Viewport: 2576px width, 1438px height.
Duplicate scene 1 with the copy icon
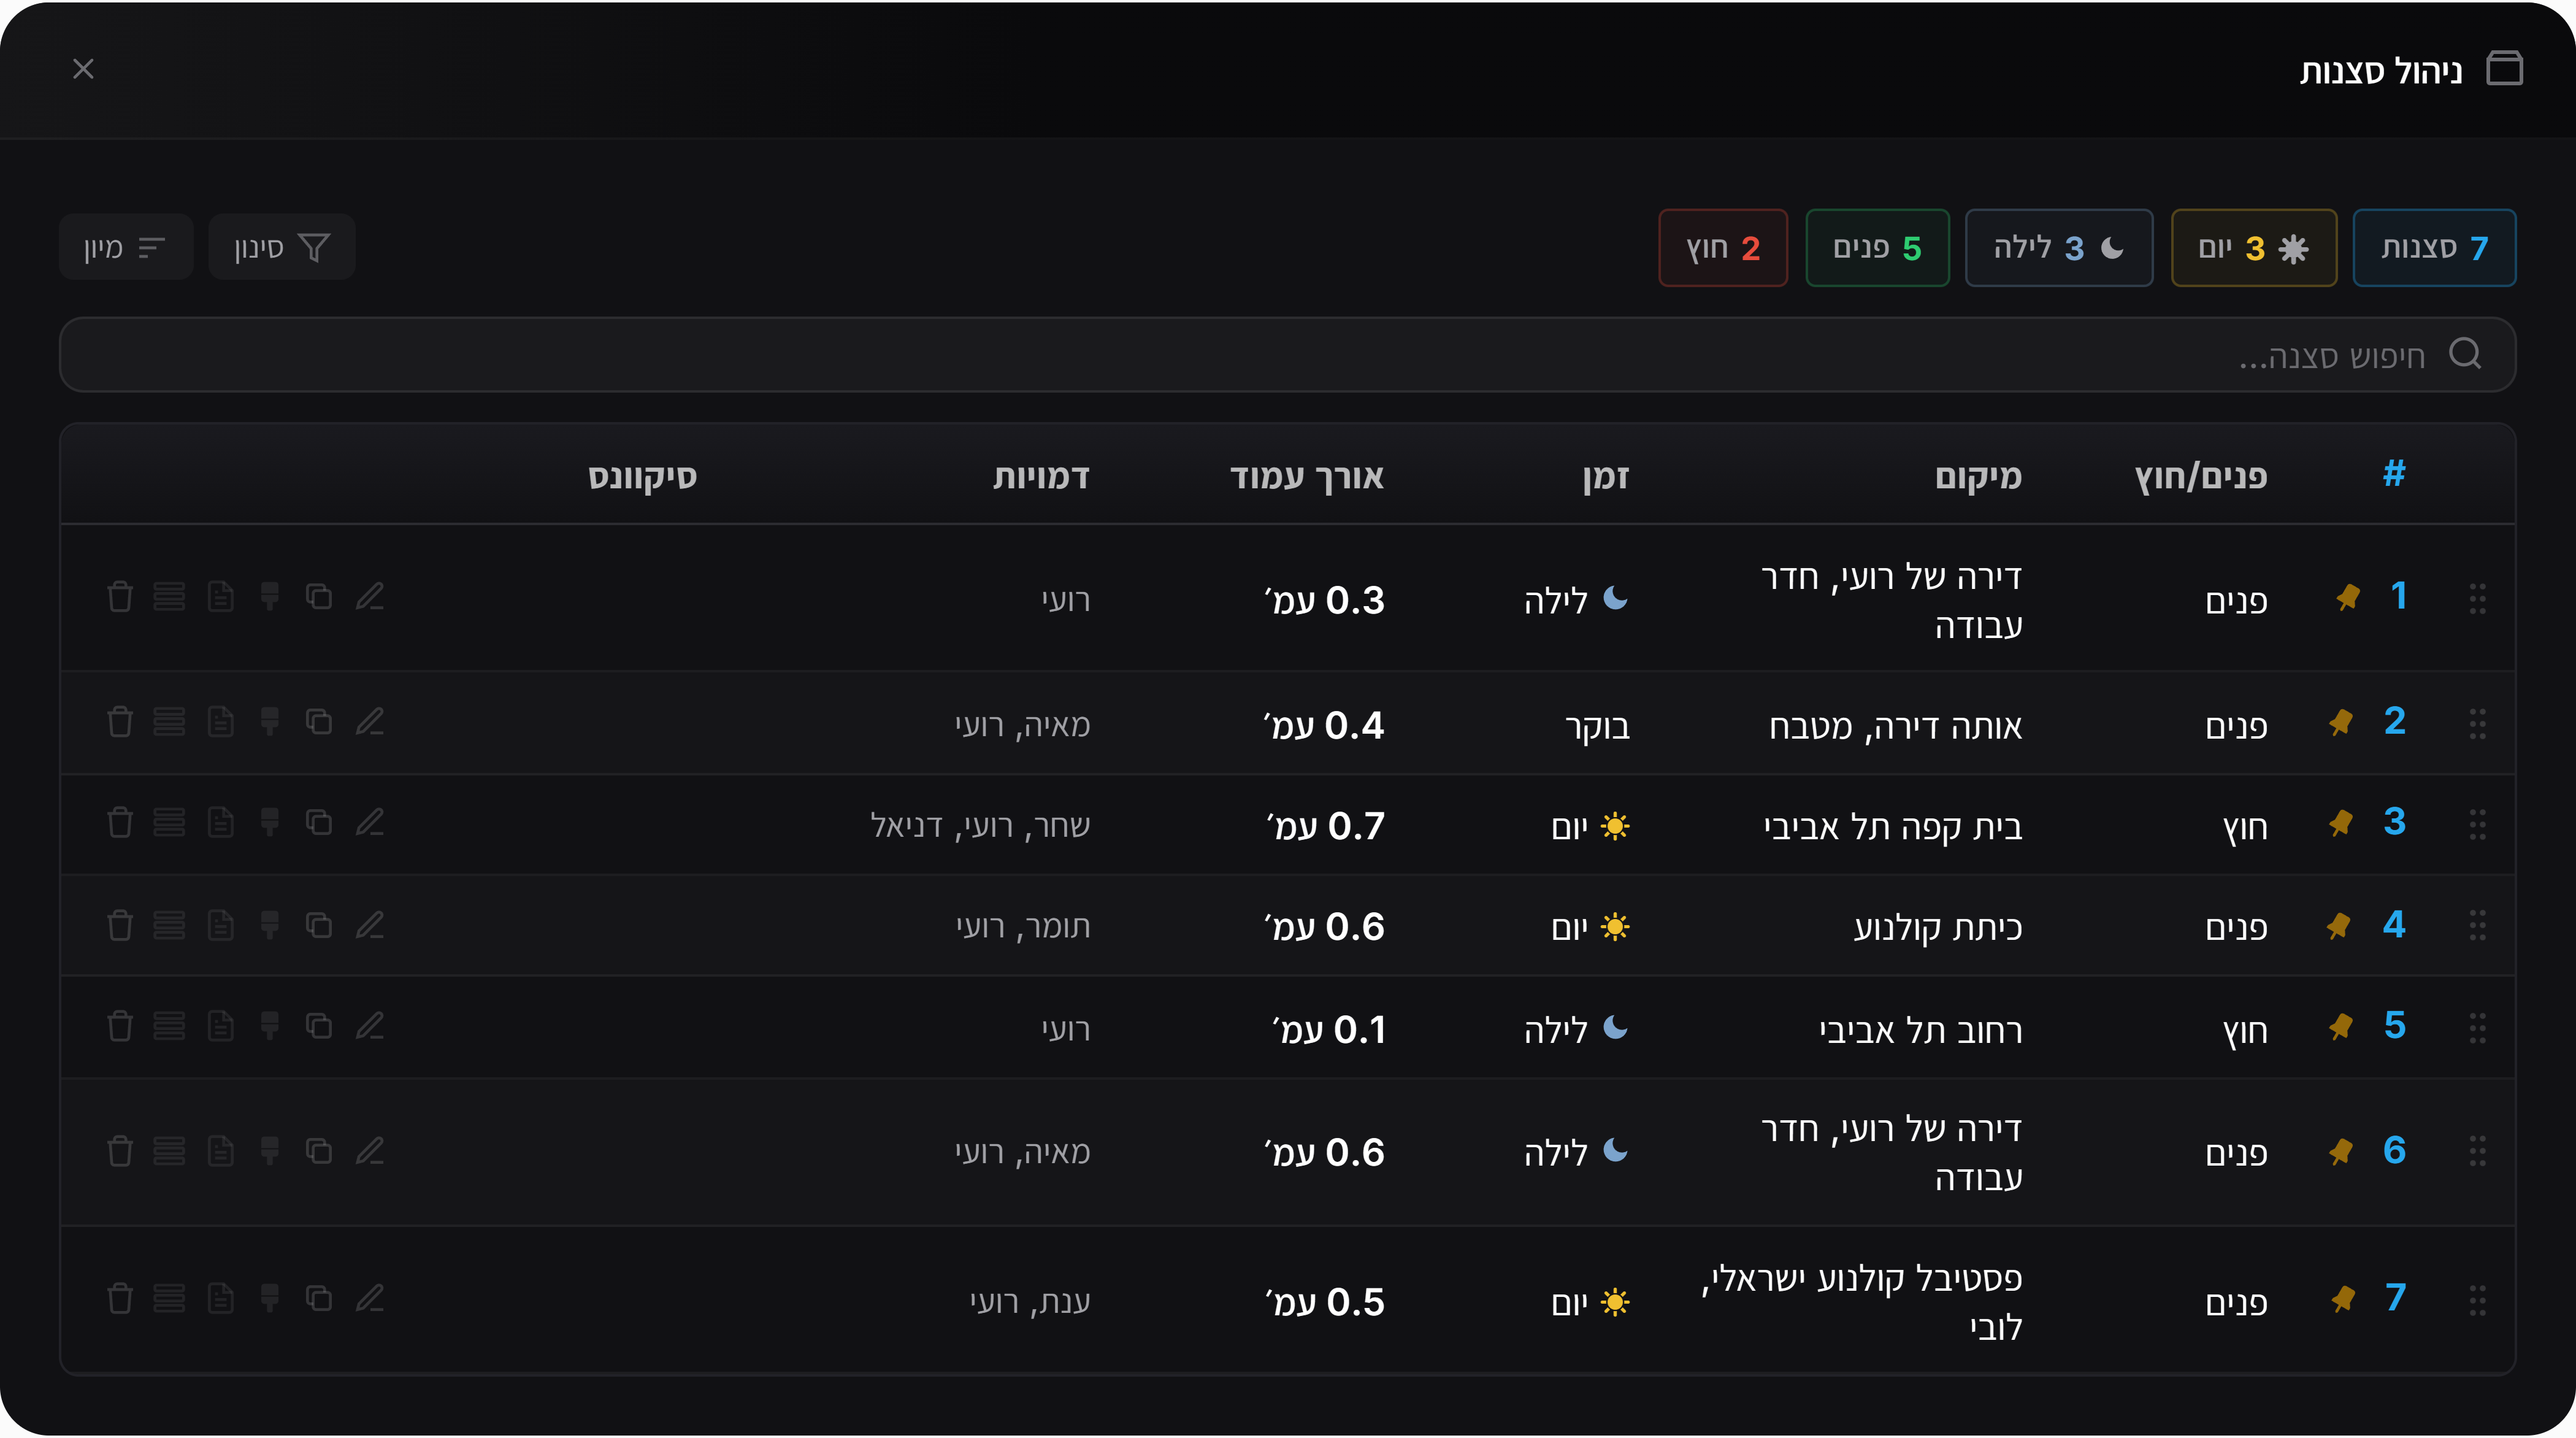pyautogui.click(x=319, y=597)
